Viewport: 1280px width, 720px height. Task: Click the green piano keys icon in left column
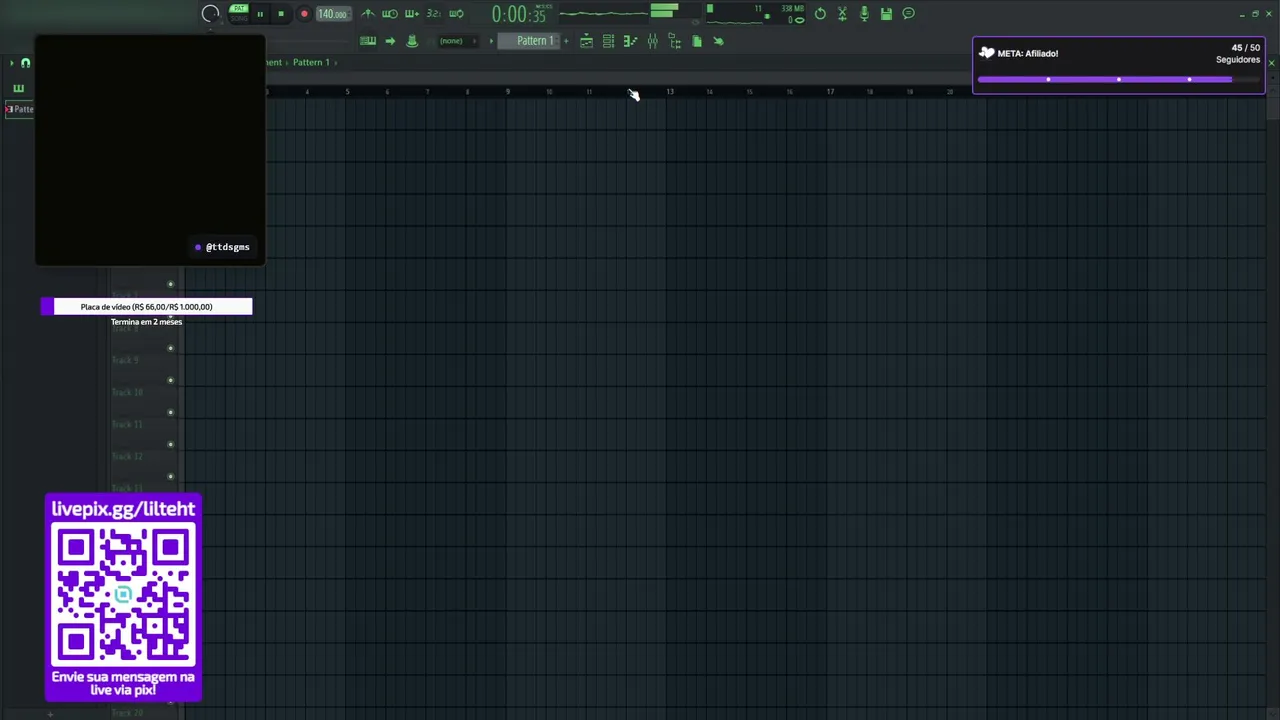click(18, 88)
